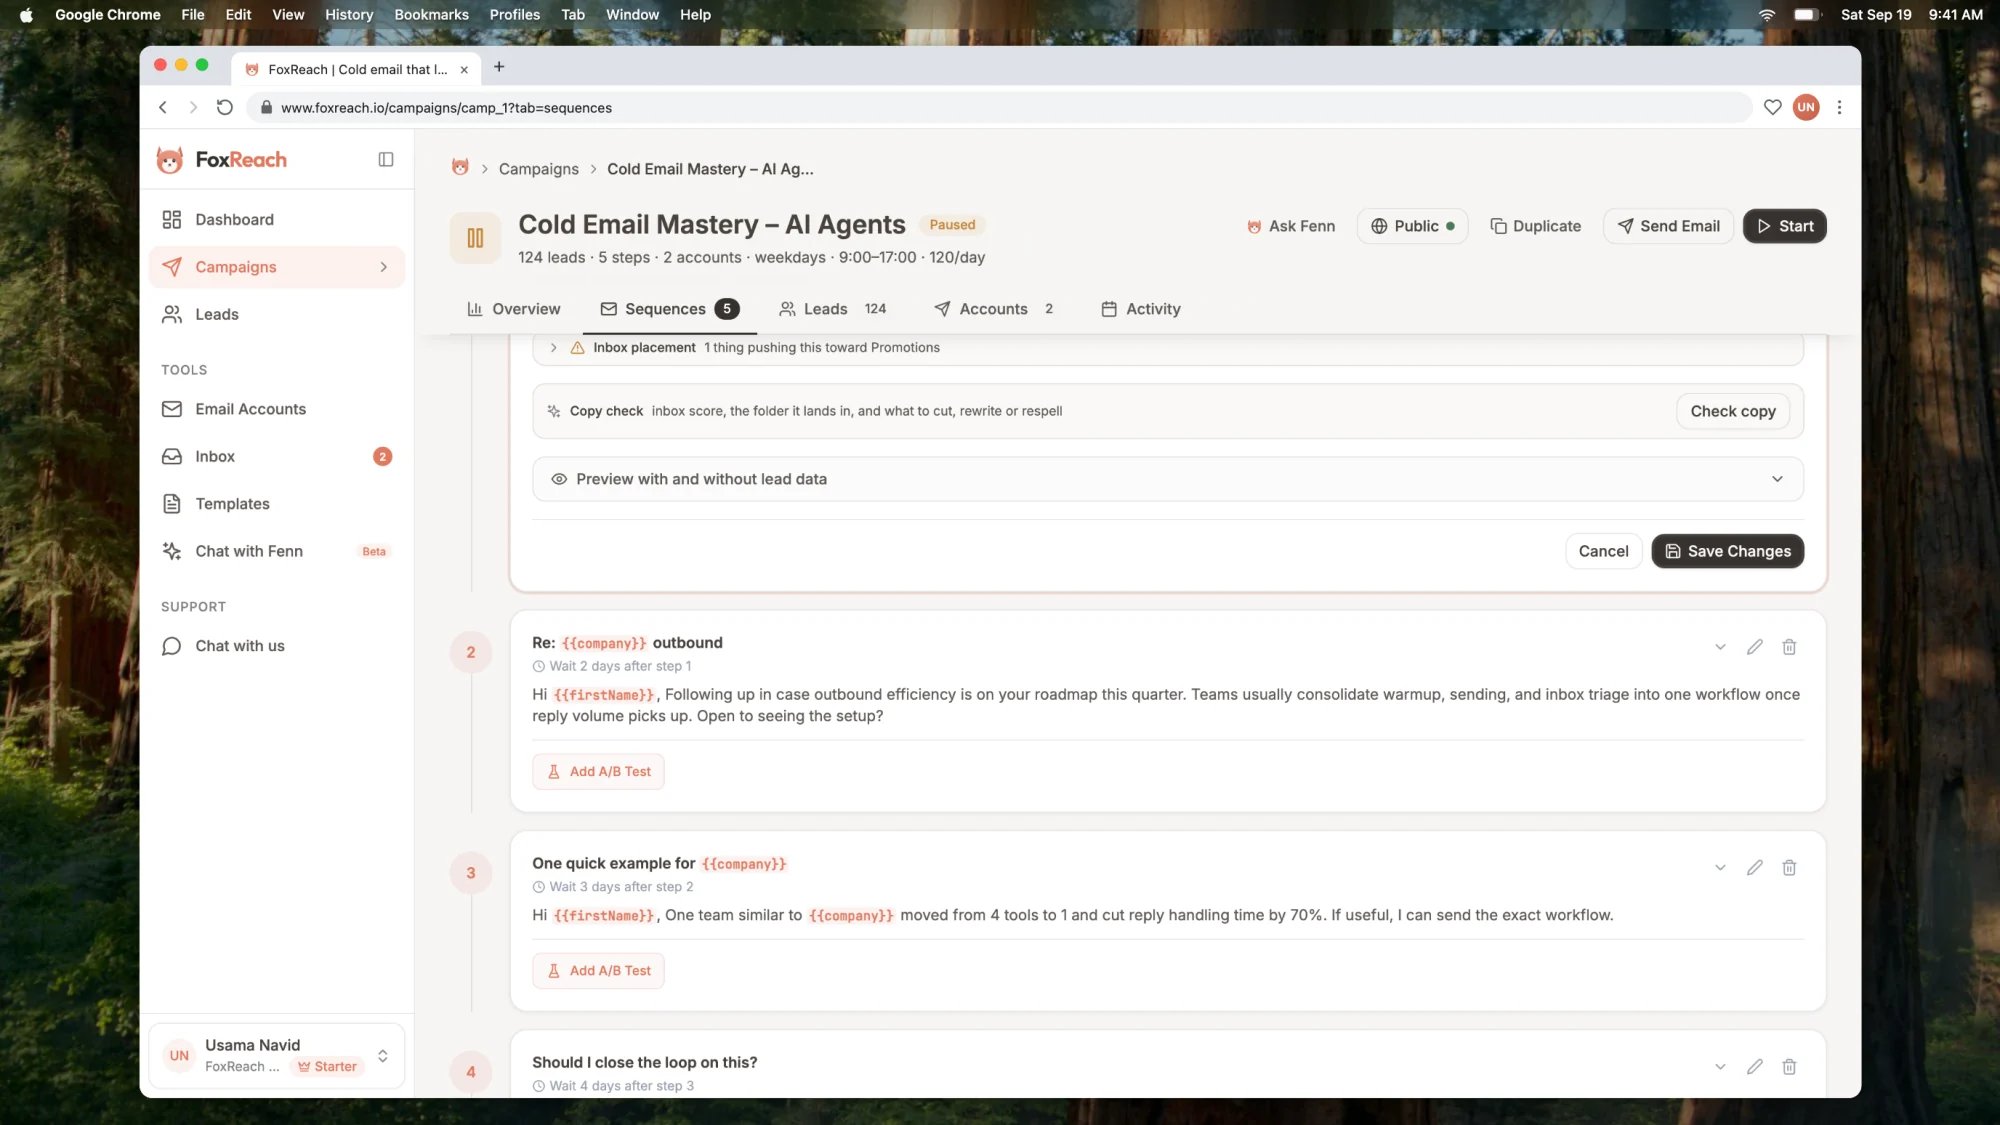Switch to the Overview tab
The height and width of the screenshot is (1125, 2000).
click(514, 309)
